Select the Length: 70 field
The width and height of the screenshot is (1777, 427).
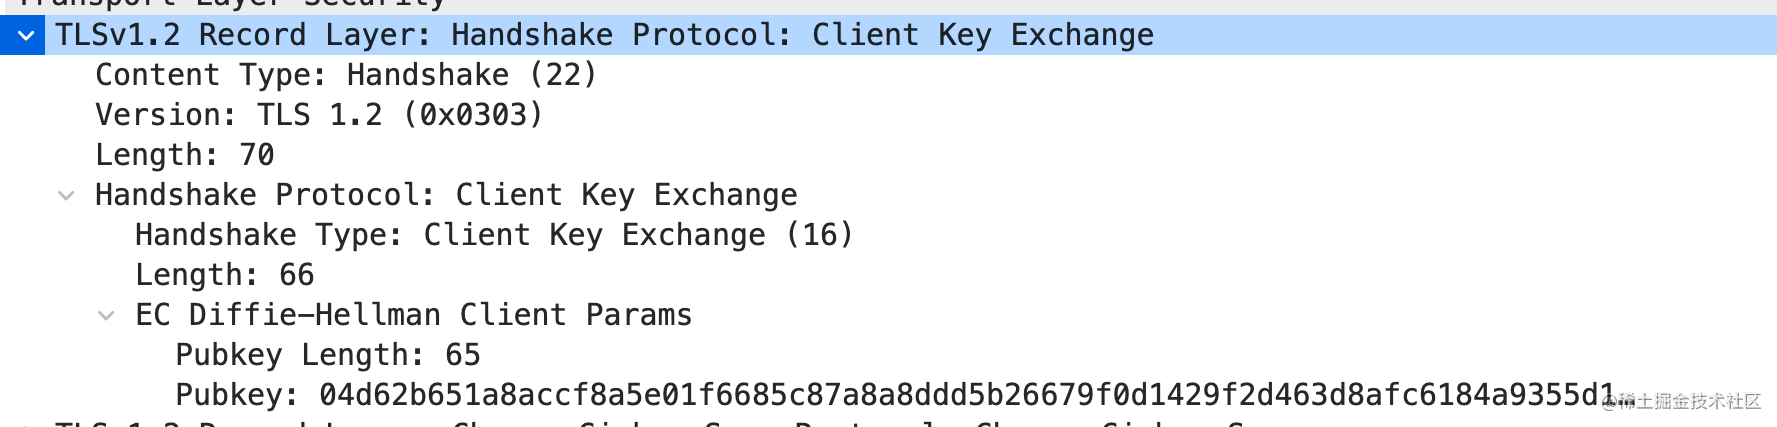184,155
